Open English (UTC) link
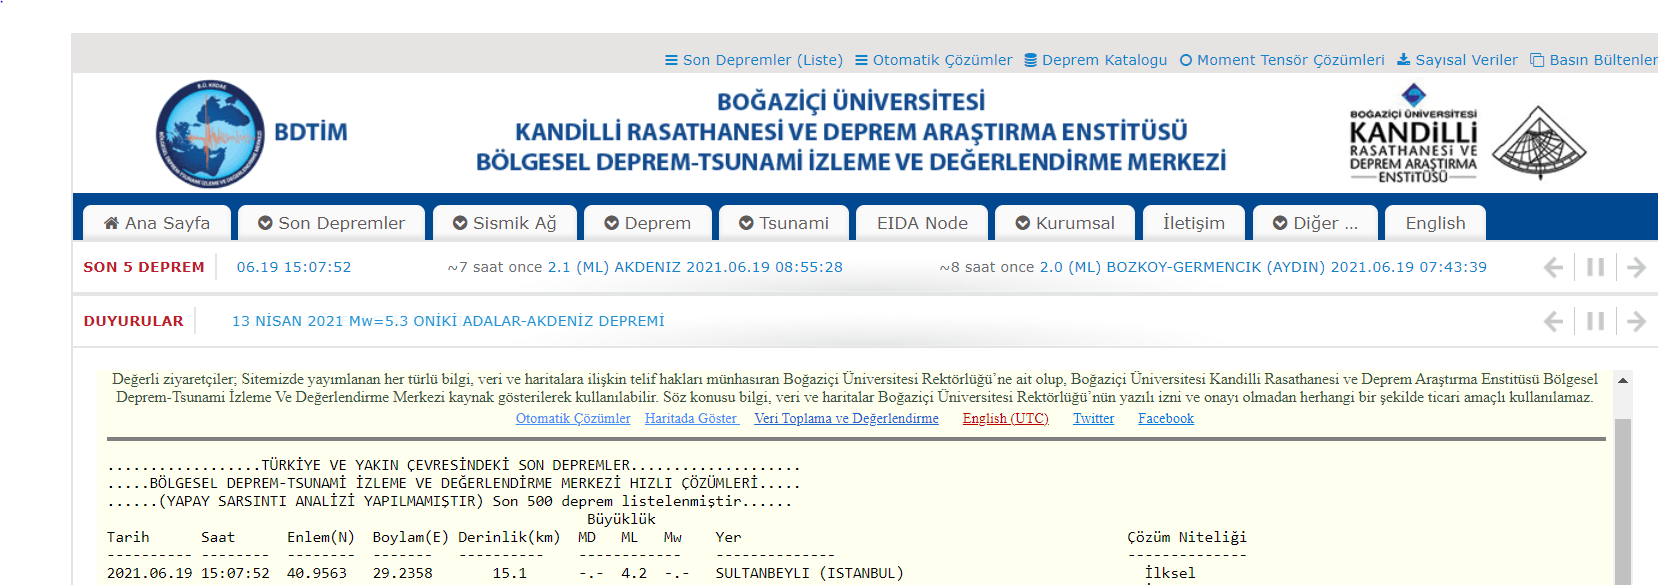The height and width of the screenshot is (585, 1658). (1005, 419)
